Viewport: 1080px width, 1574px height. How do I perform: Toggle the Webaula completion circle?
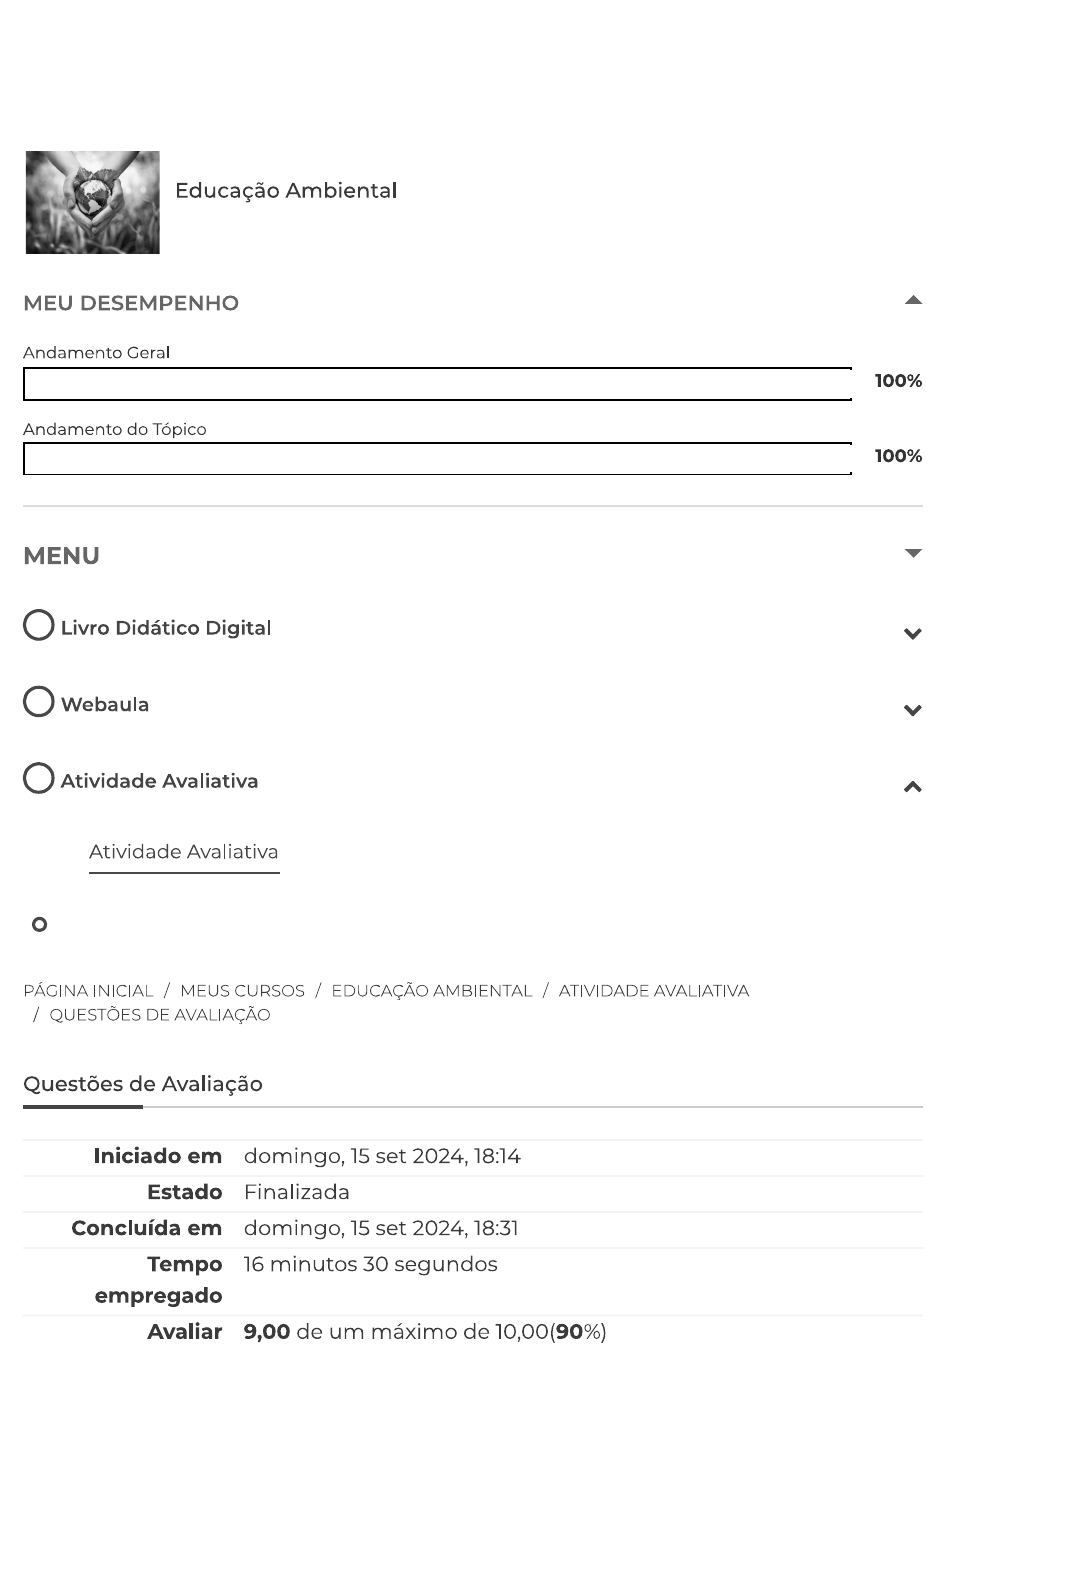pos(39,702)
